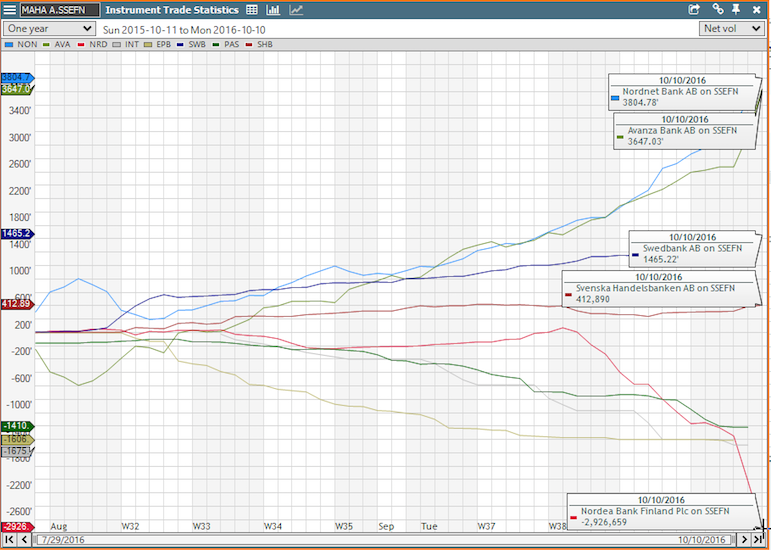Toggle AVA series in legend
Screen dimensions: 771x550
57,44
